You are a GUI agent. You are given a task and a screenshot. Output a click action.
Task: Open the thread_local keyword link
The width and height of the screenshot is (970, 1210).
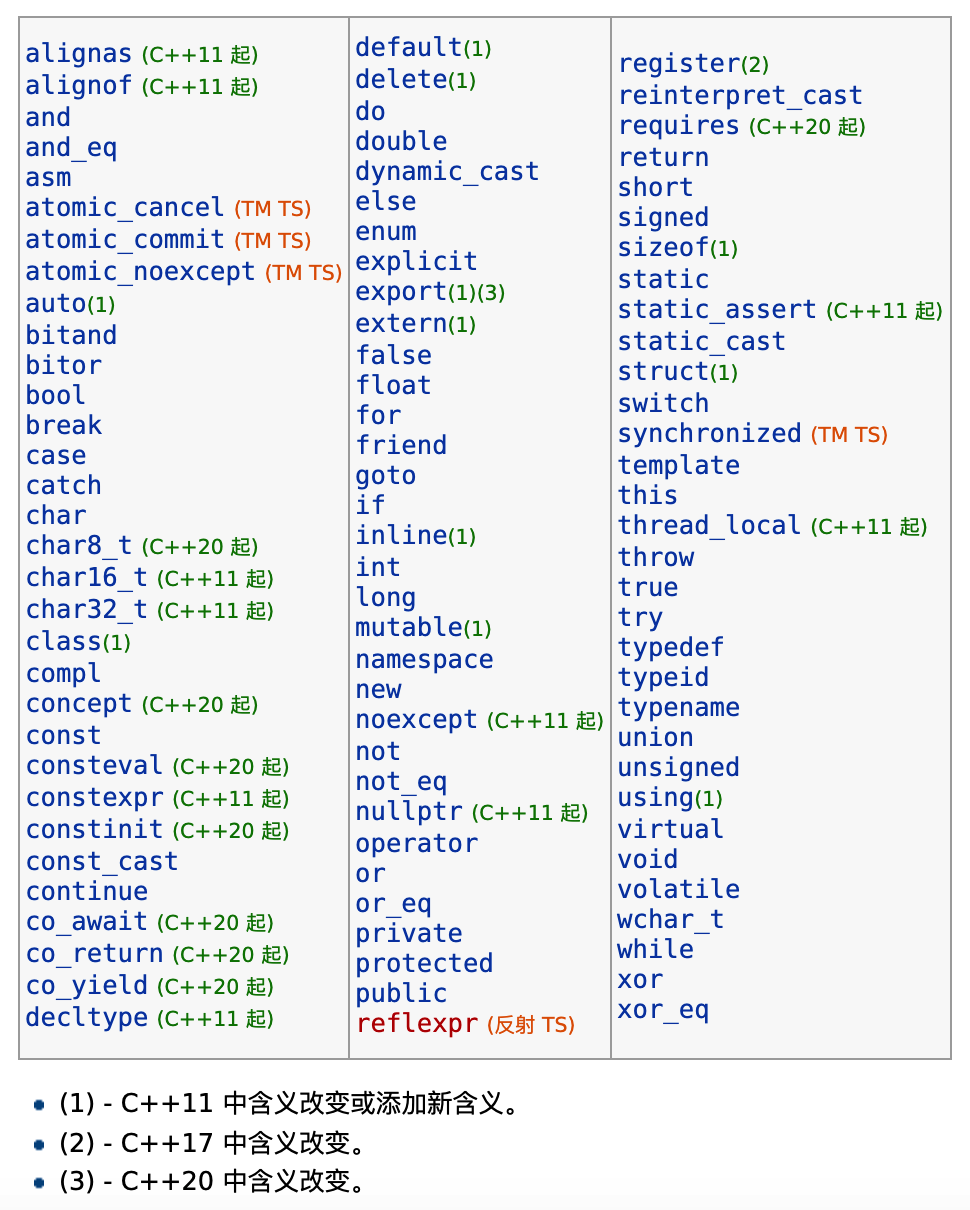(x=709, y=526)
